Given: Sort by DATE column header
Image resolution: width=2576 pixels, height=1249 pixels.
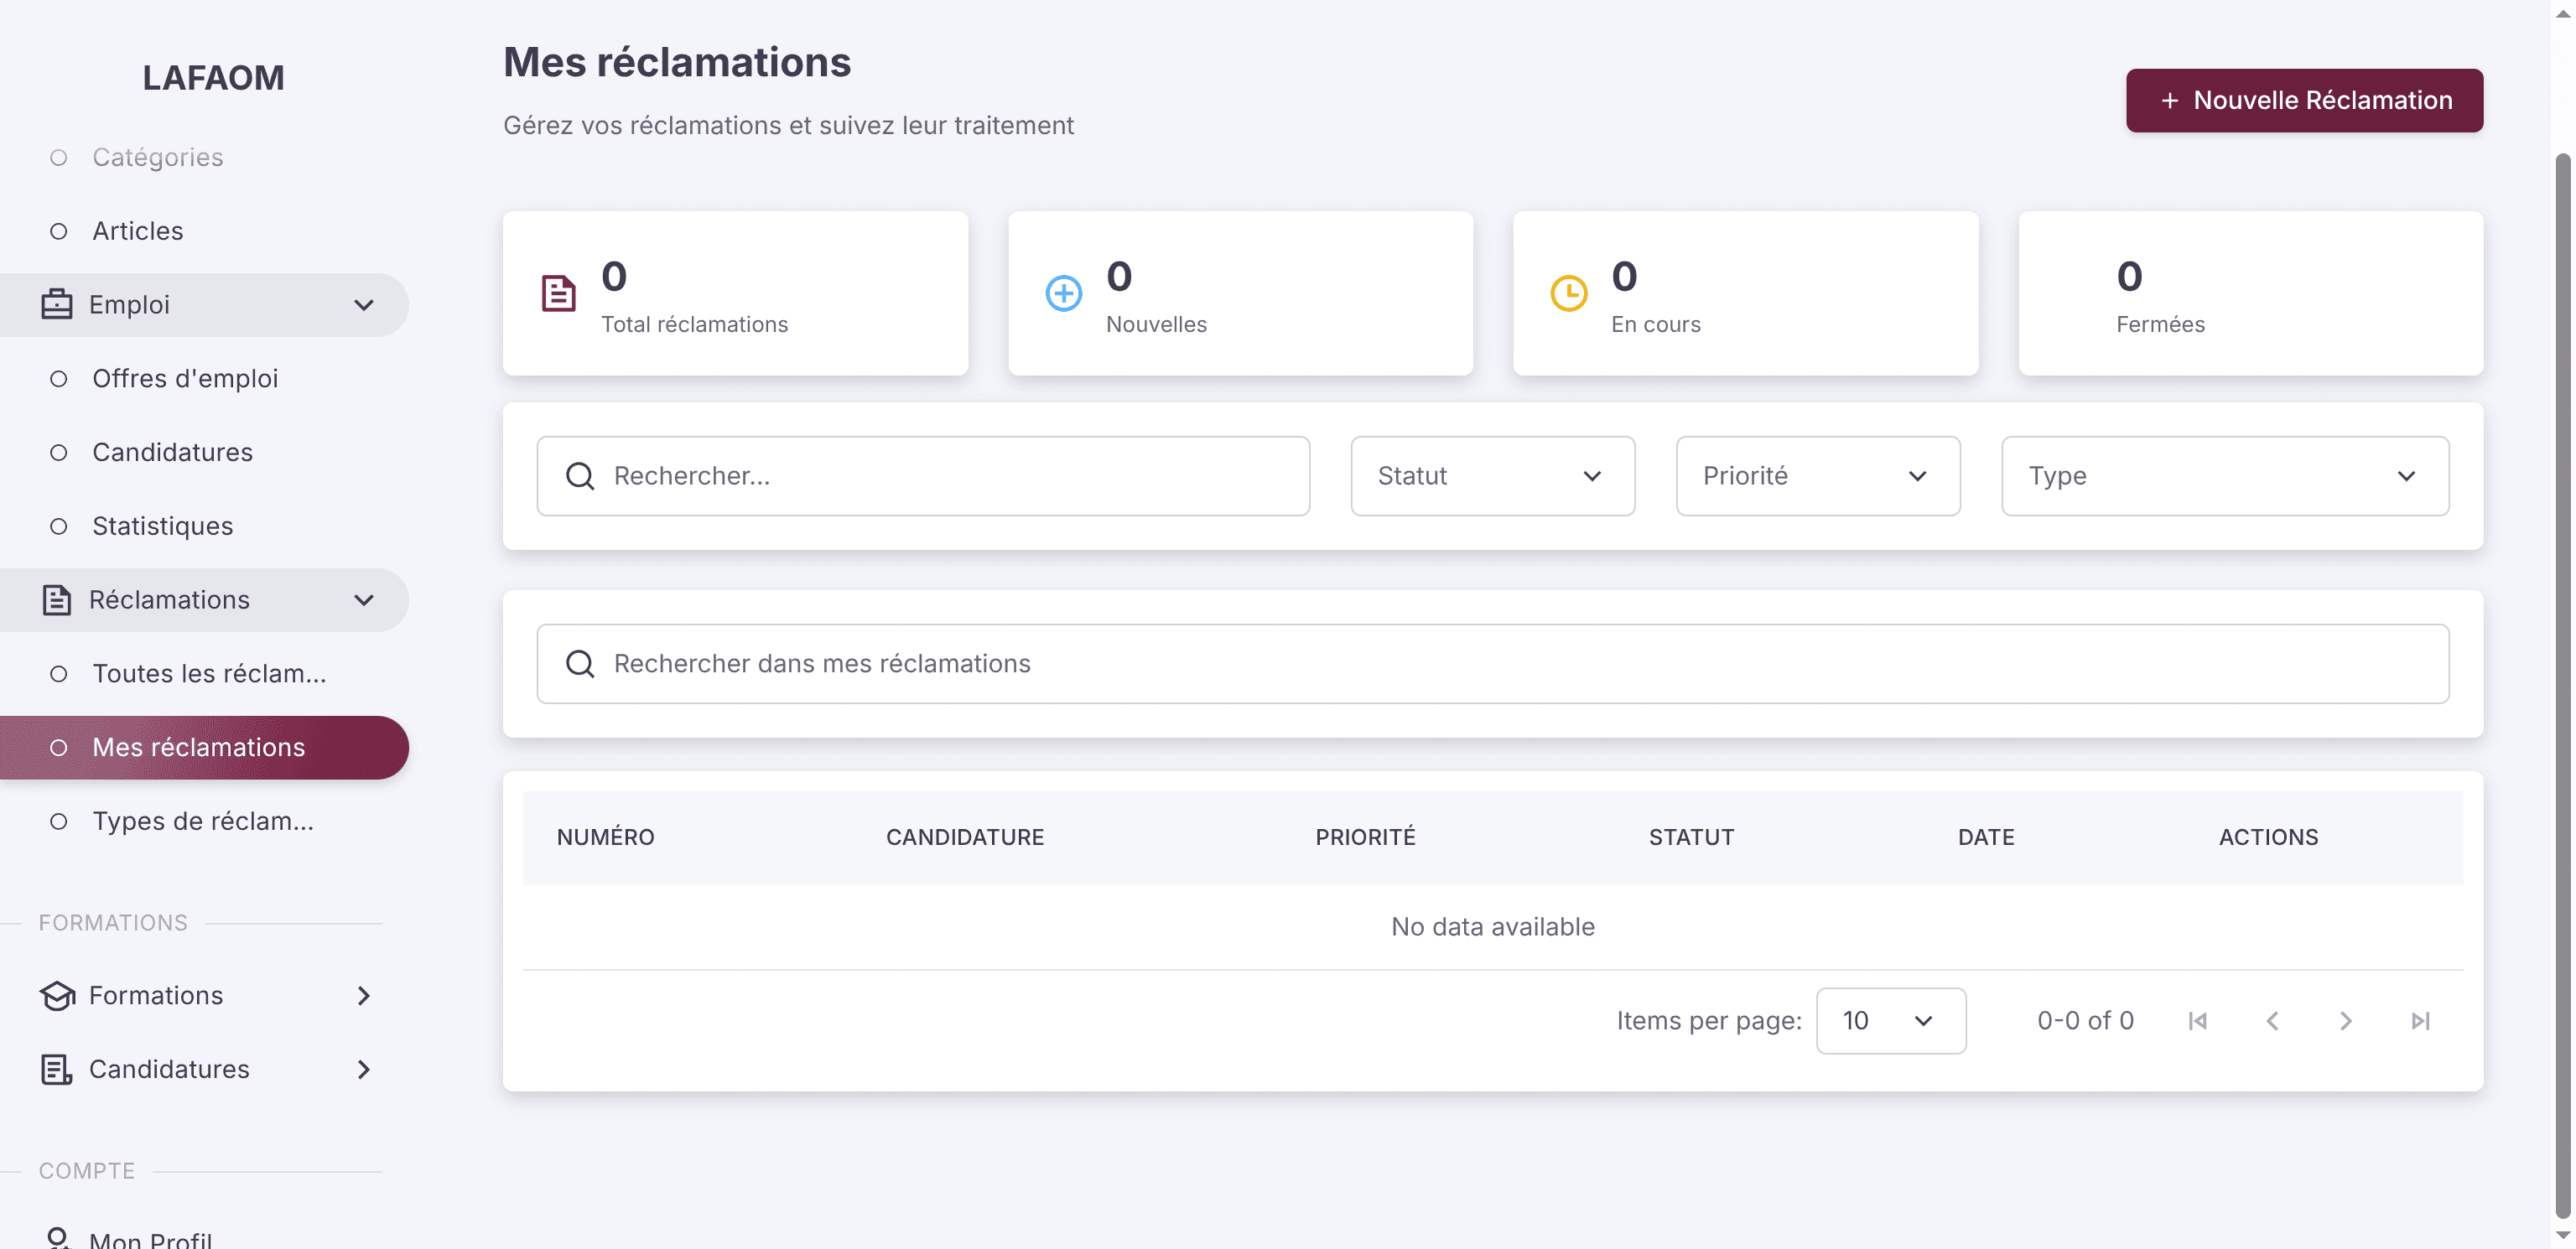Looking at the screenshot, I should 1985,837.
